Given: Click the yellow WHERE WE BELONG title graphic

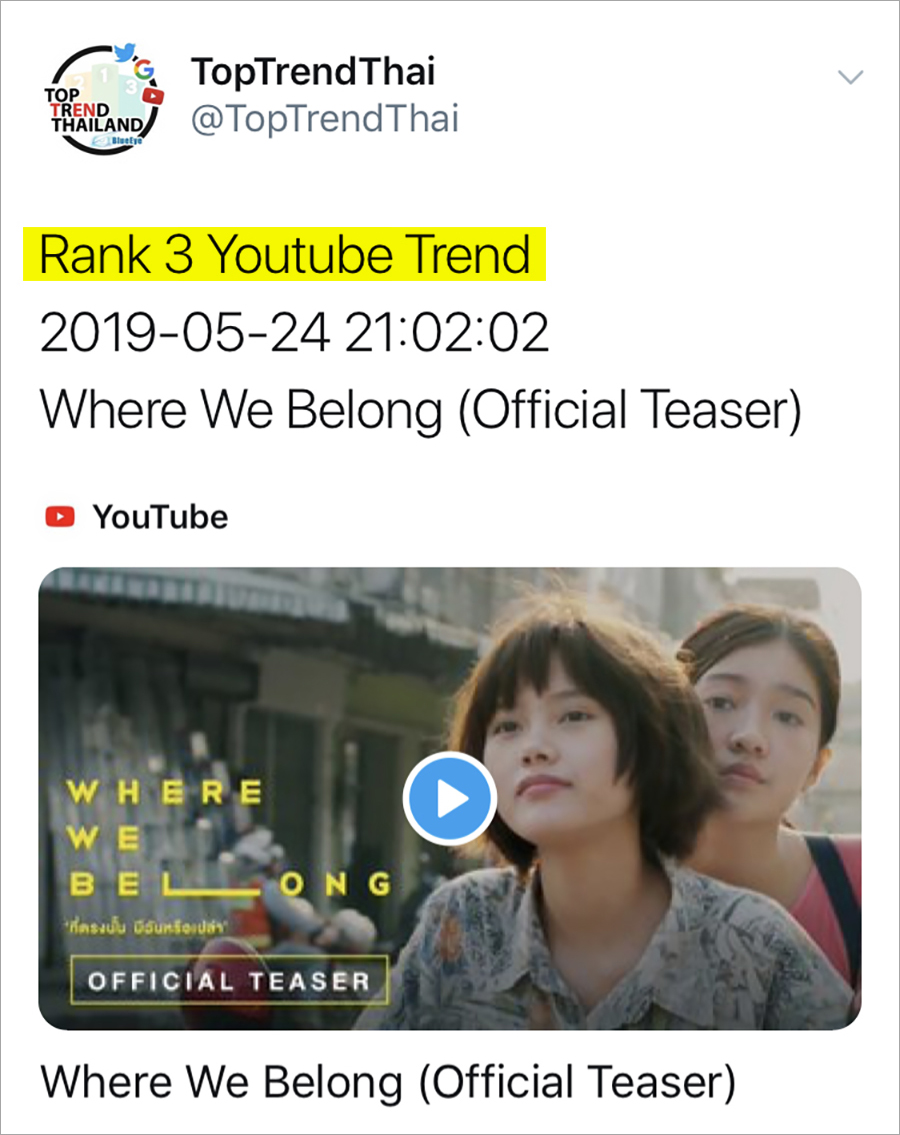Looking at the screenshot, I should coord(230,838).
